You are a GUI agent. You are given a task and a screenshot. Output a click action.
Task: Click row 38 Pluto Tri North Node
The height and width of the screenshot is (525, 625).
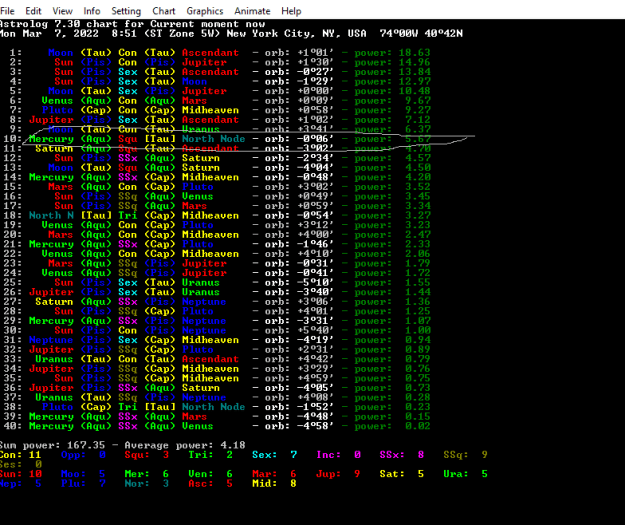coord(217,407)
